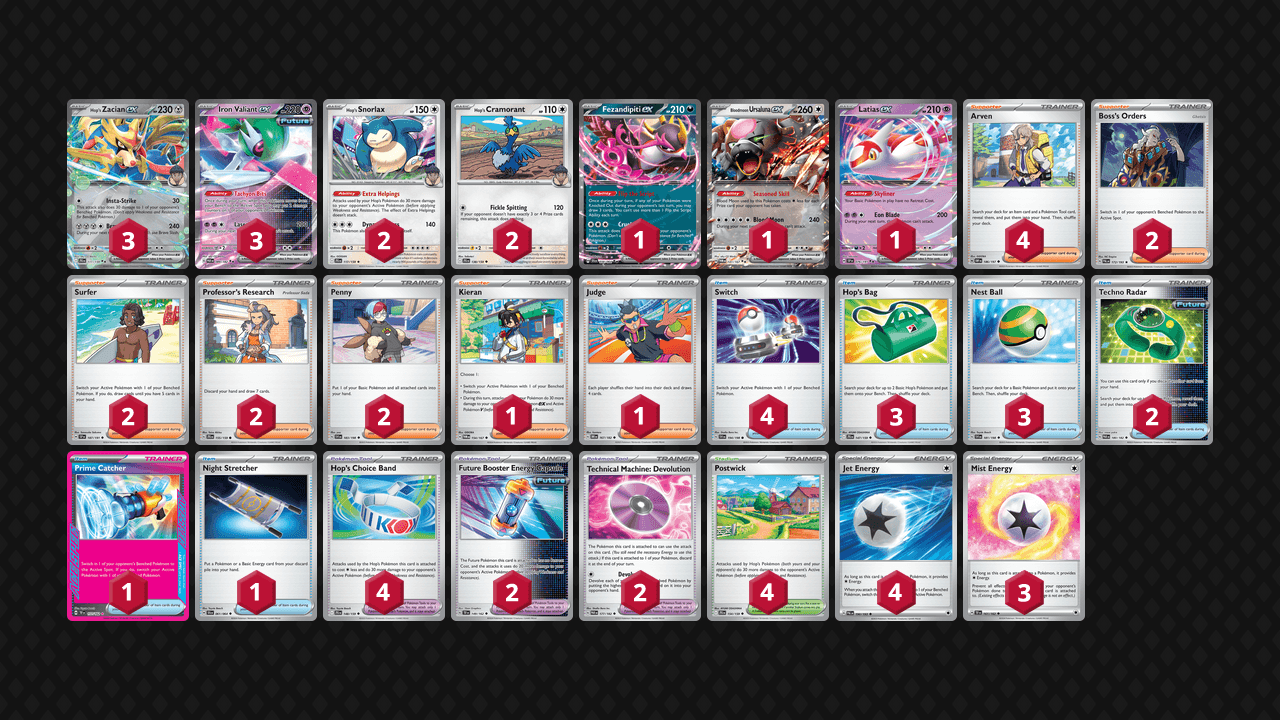Screen dimensions: 1280x720
Task: View the Hop's Bag item card
Action: click(896, 360)
